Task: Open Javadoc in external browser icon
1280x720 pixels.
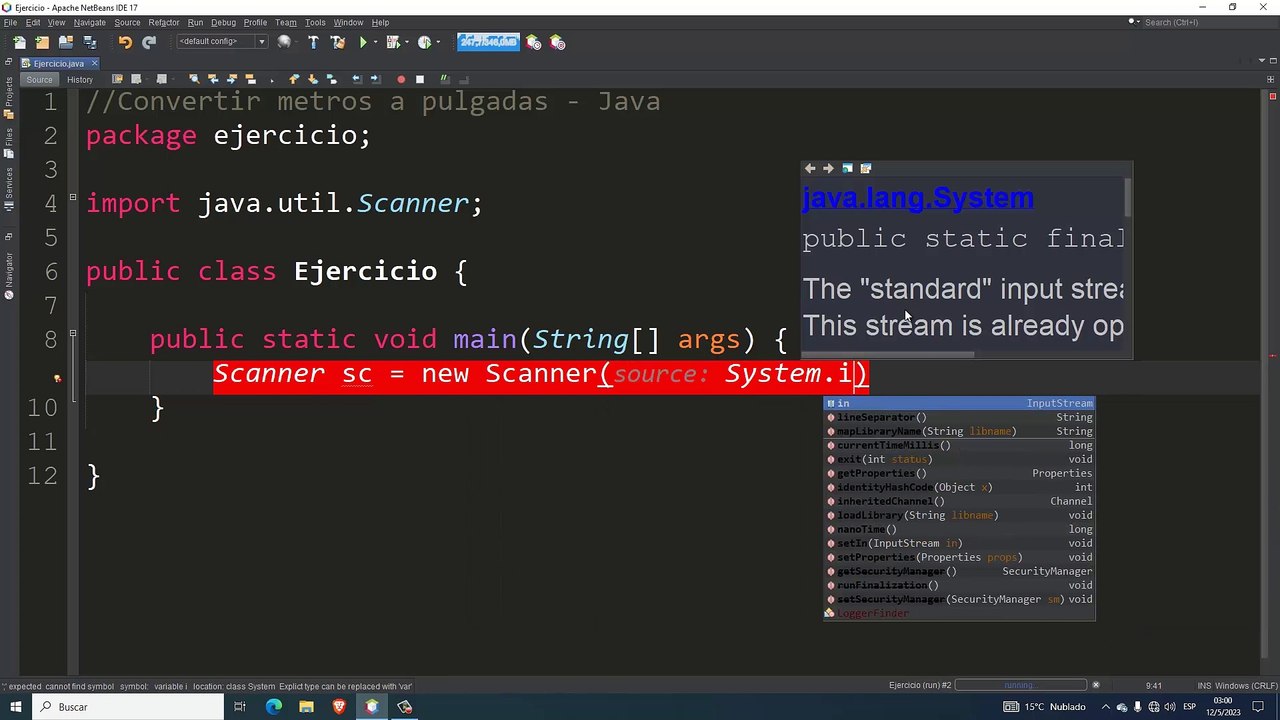Action: click(847, 168)
